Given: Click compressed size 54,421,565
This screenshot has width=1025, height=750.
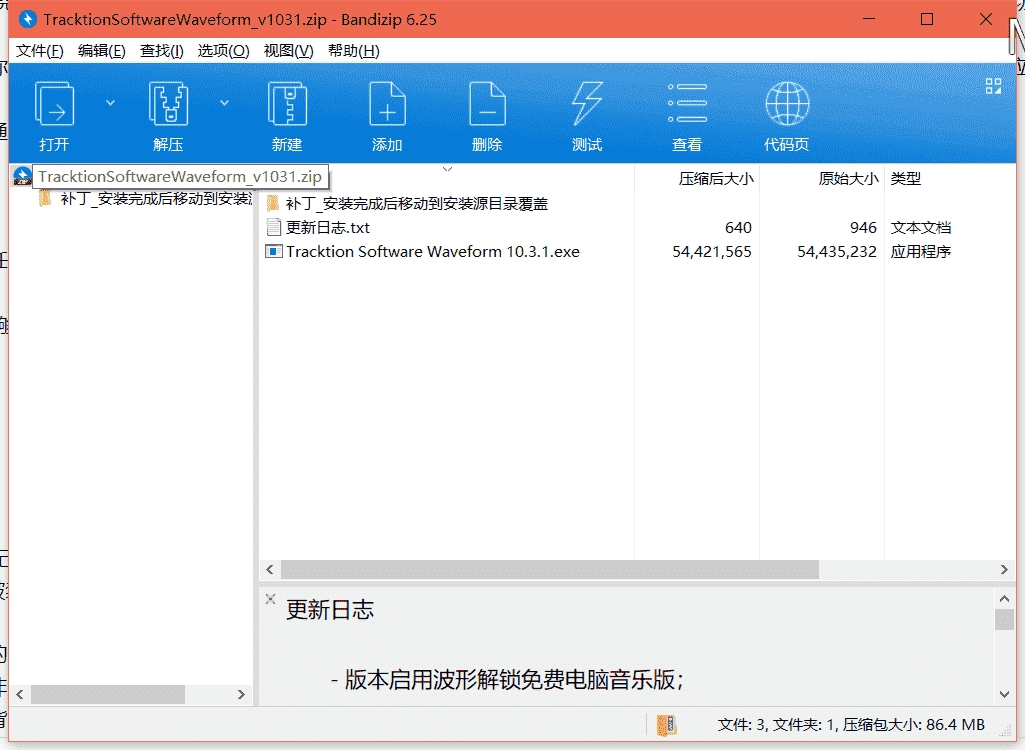Looking at the screenshot, I should (712, 252).
